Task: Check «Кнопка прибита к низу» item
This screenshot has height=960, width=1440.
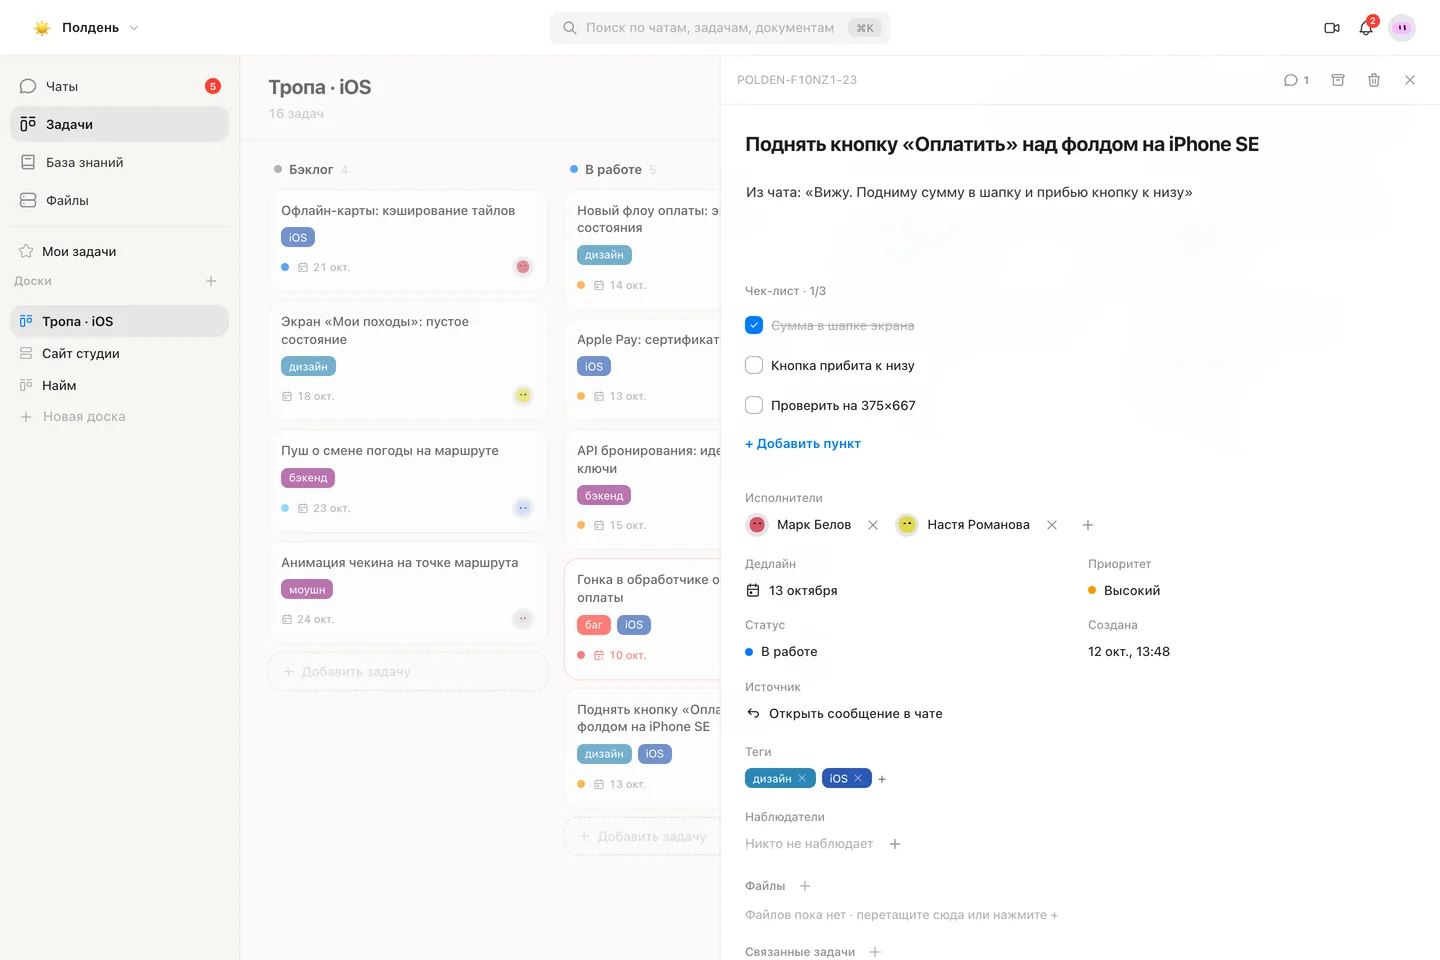Action: (754, 365)
